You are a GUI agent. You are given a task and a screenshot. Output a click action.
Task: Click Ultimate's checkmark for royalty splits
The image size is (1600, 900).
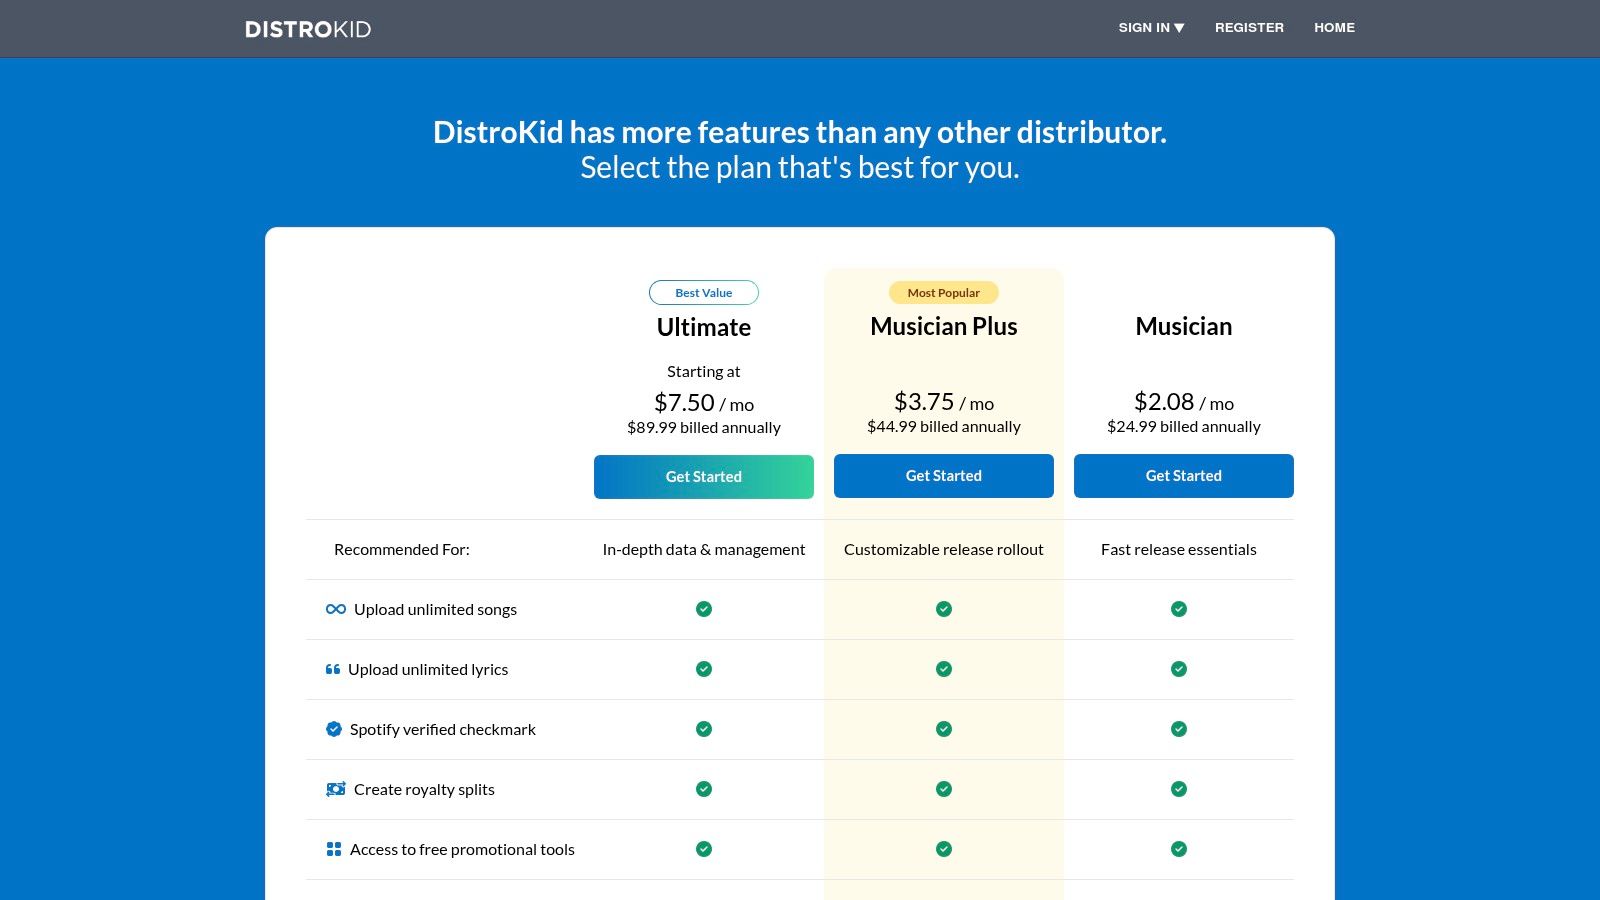[704, 789]
